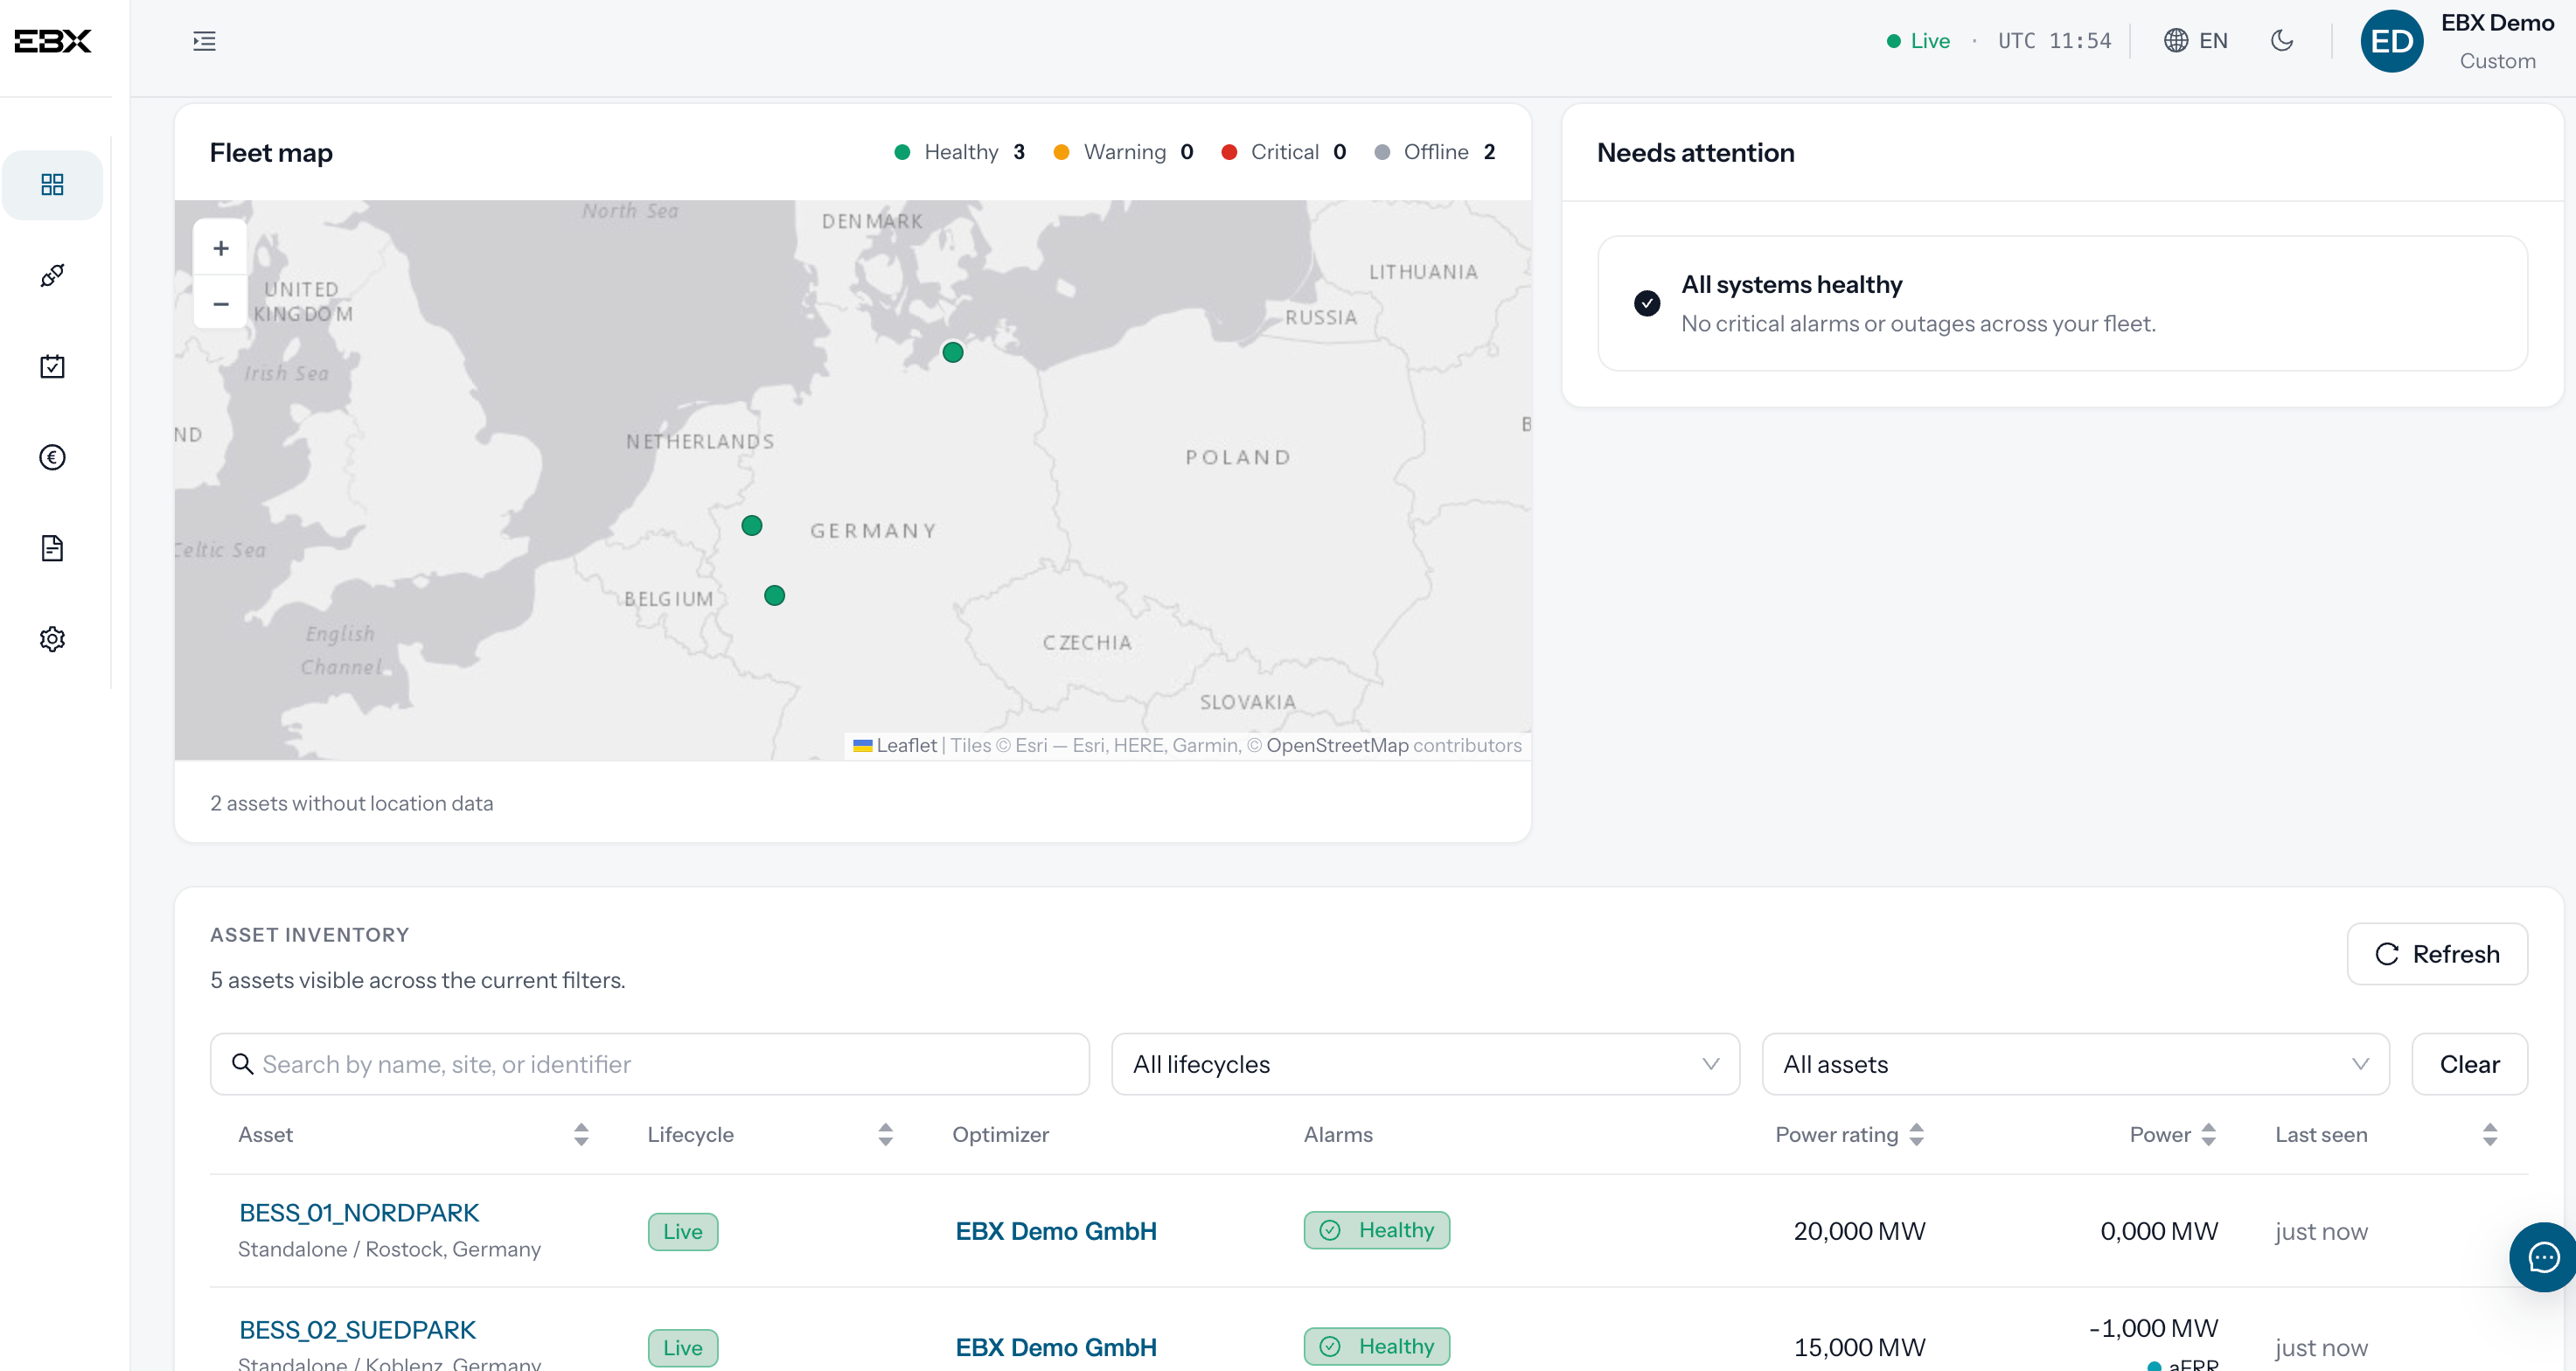Image resolution: width=2576 pixels, height=1371 pixels.
Task: Open the All assets dropdown
Action: pos(2075,1064)
